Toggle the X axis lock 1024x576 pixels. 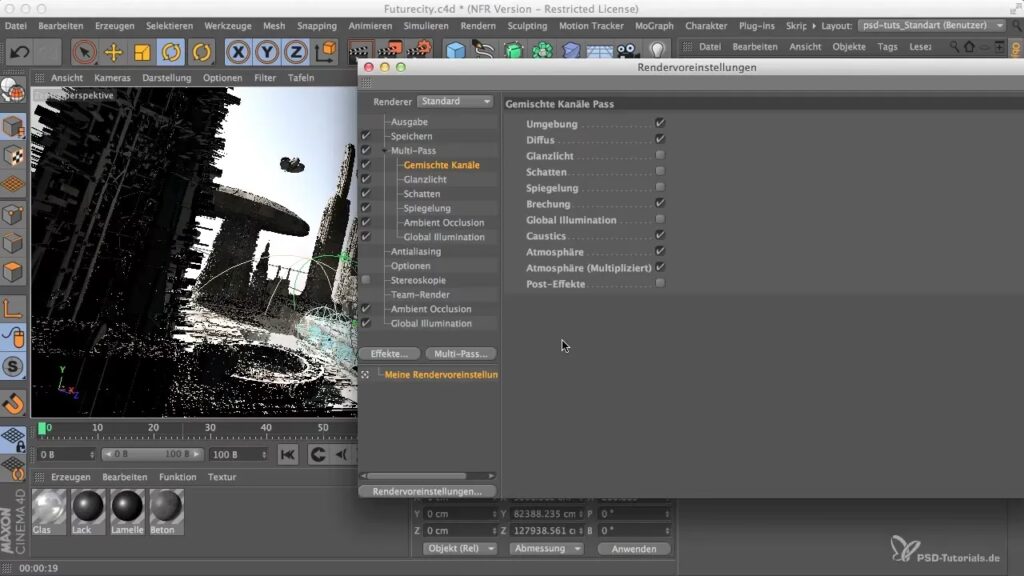238,51
